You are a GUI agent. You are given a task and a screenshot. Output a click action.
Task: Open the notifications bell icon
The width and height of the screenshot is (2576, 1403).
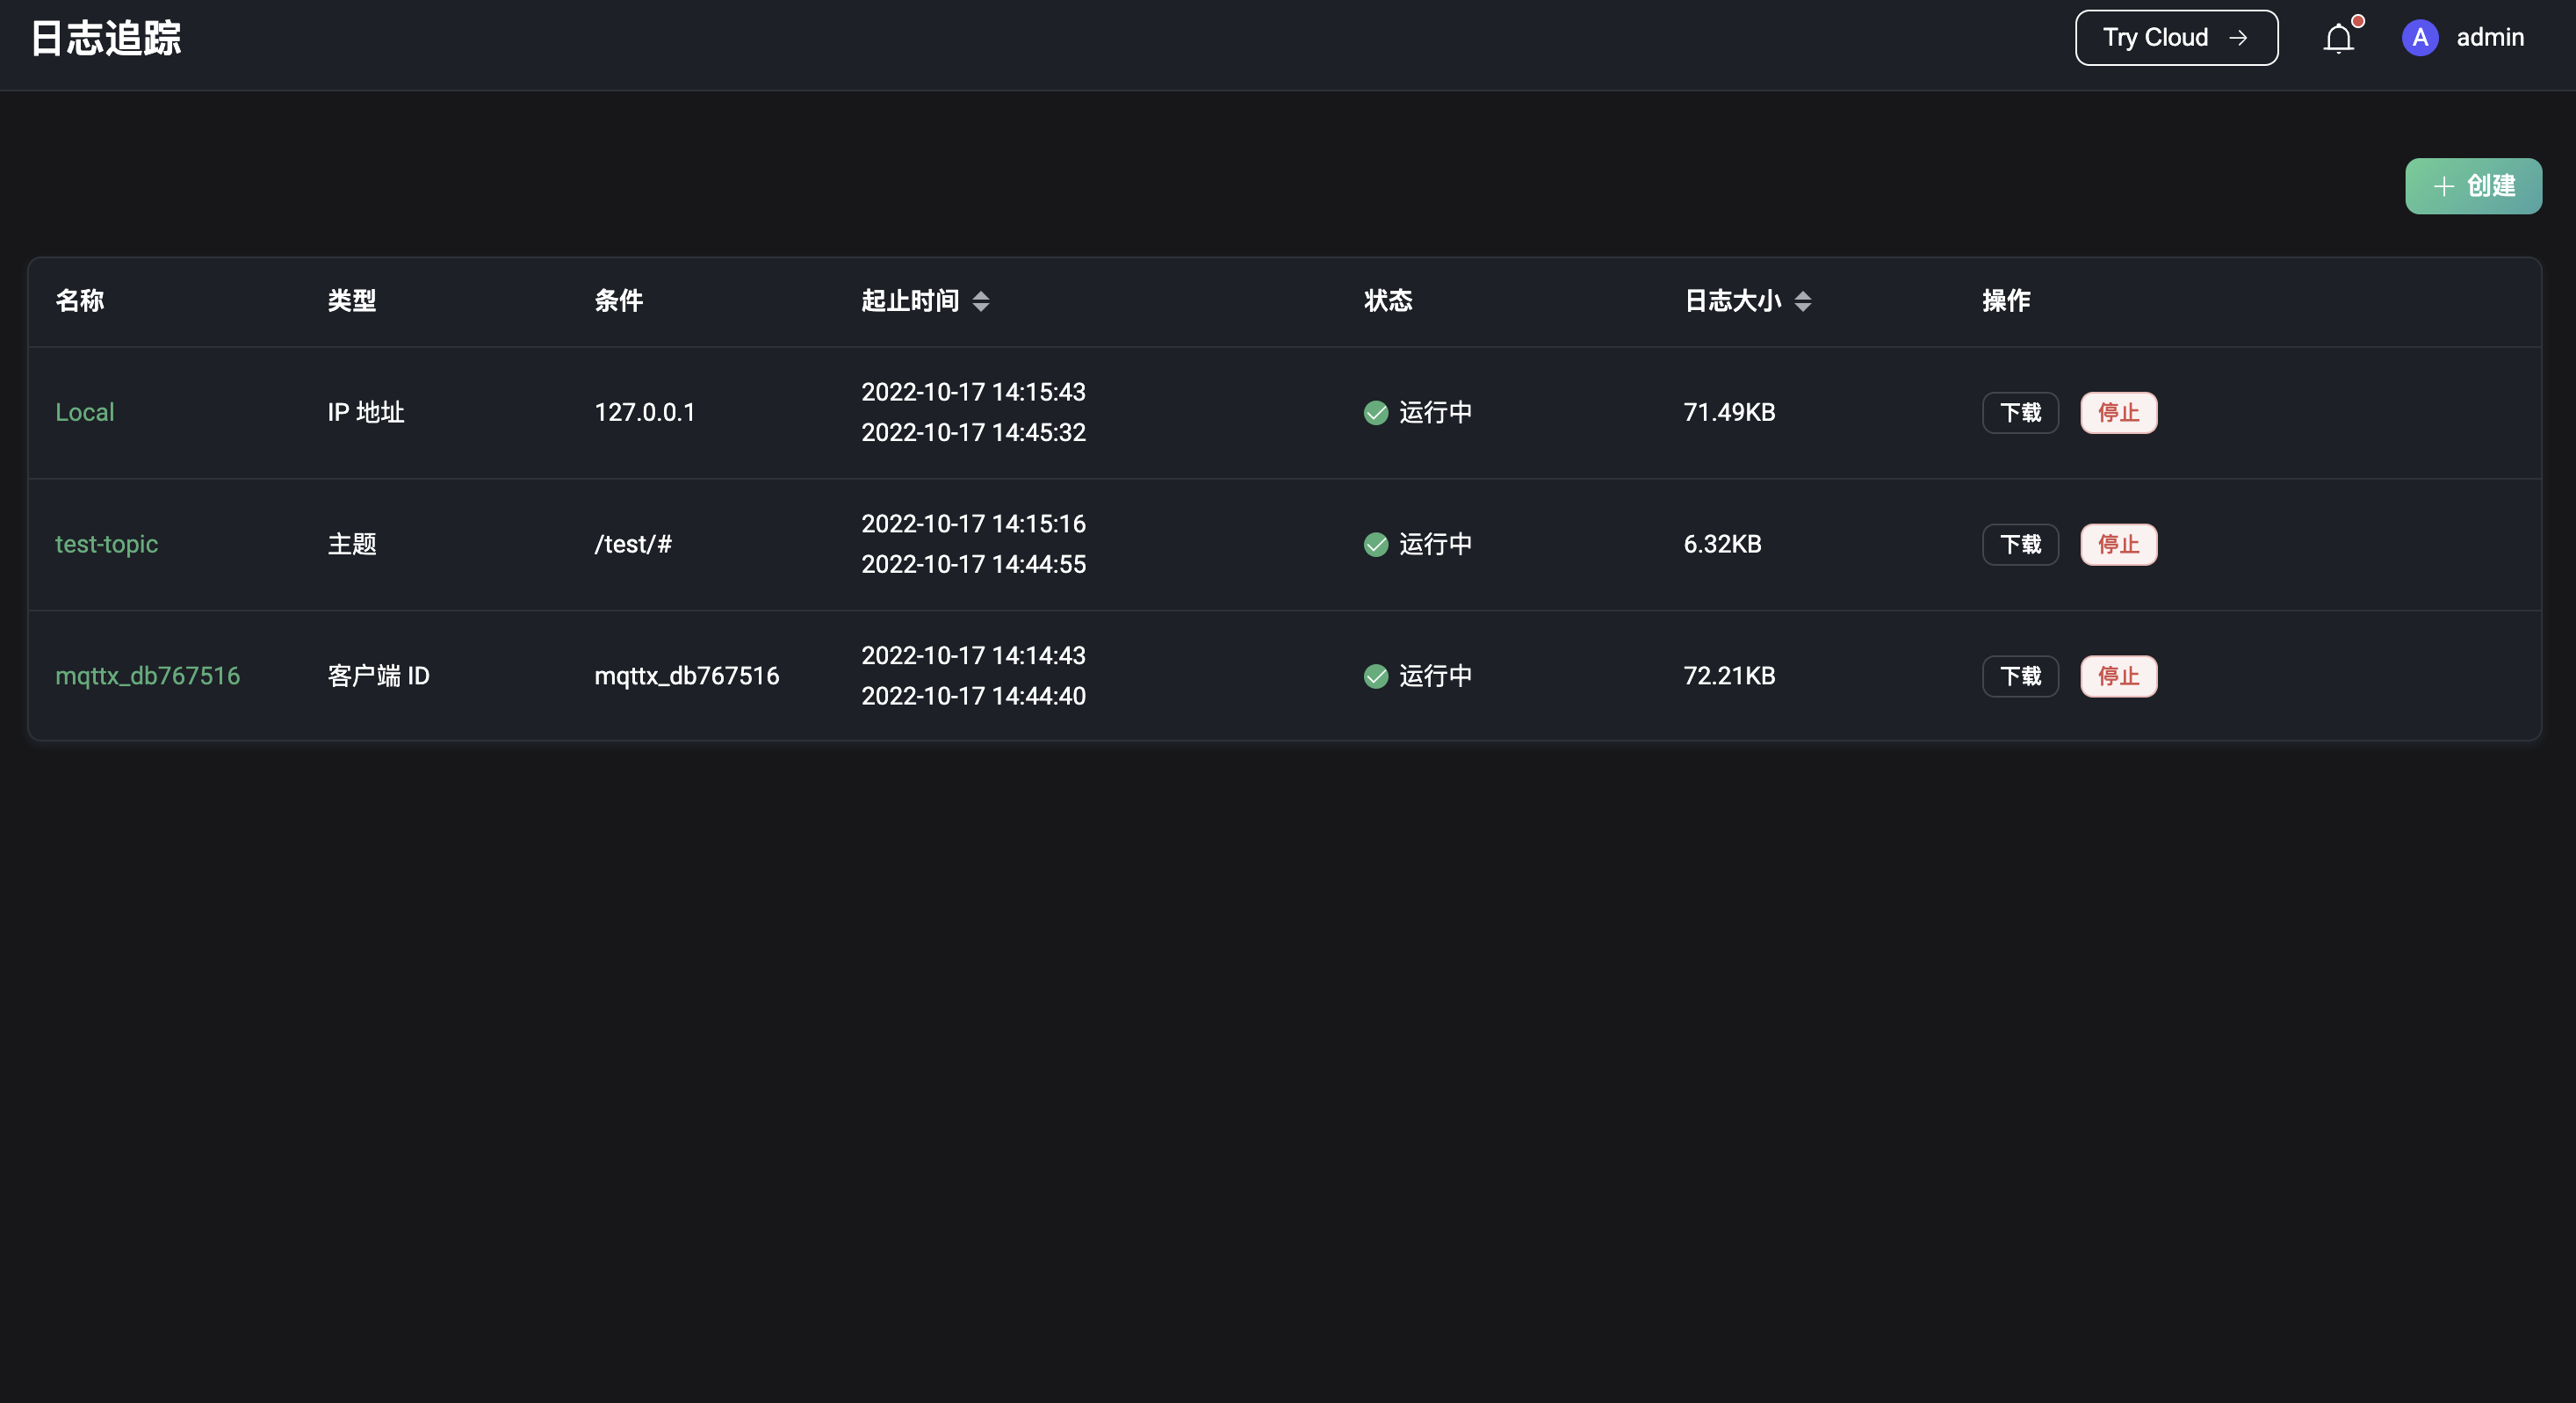click(2338, 38)
